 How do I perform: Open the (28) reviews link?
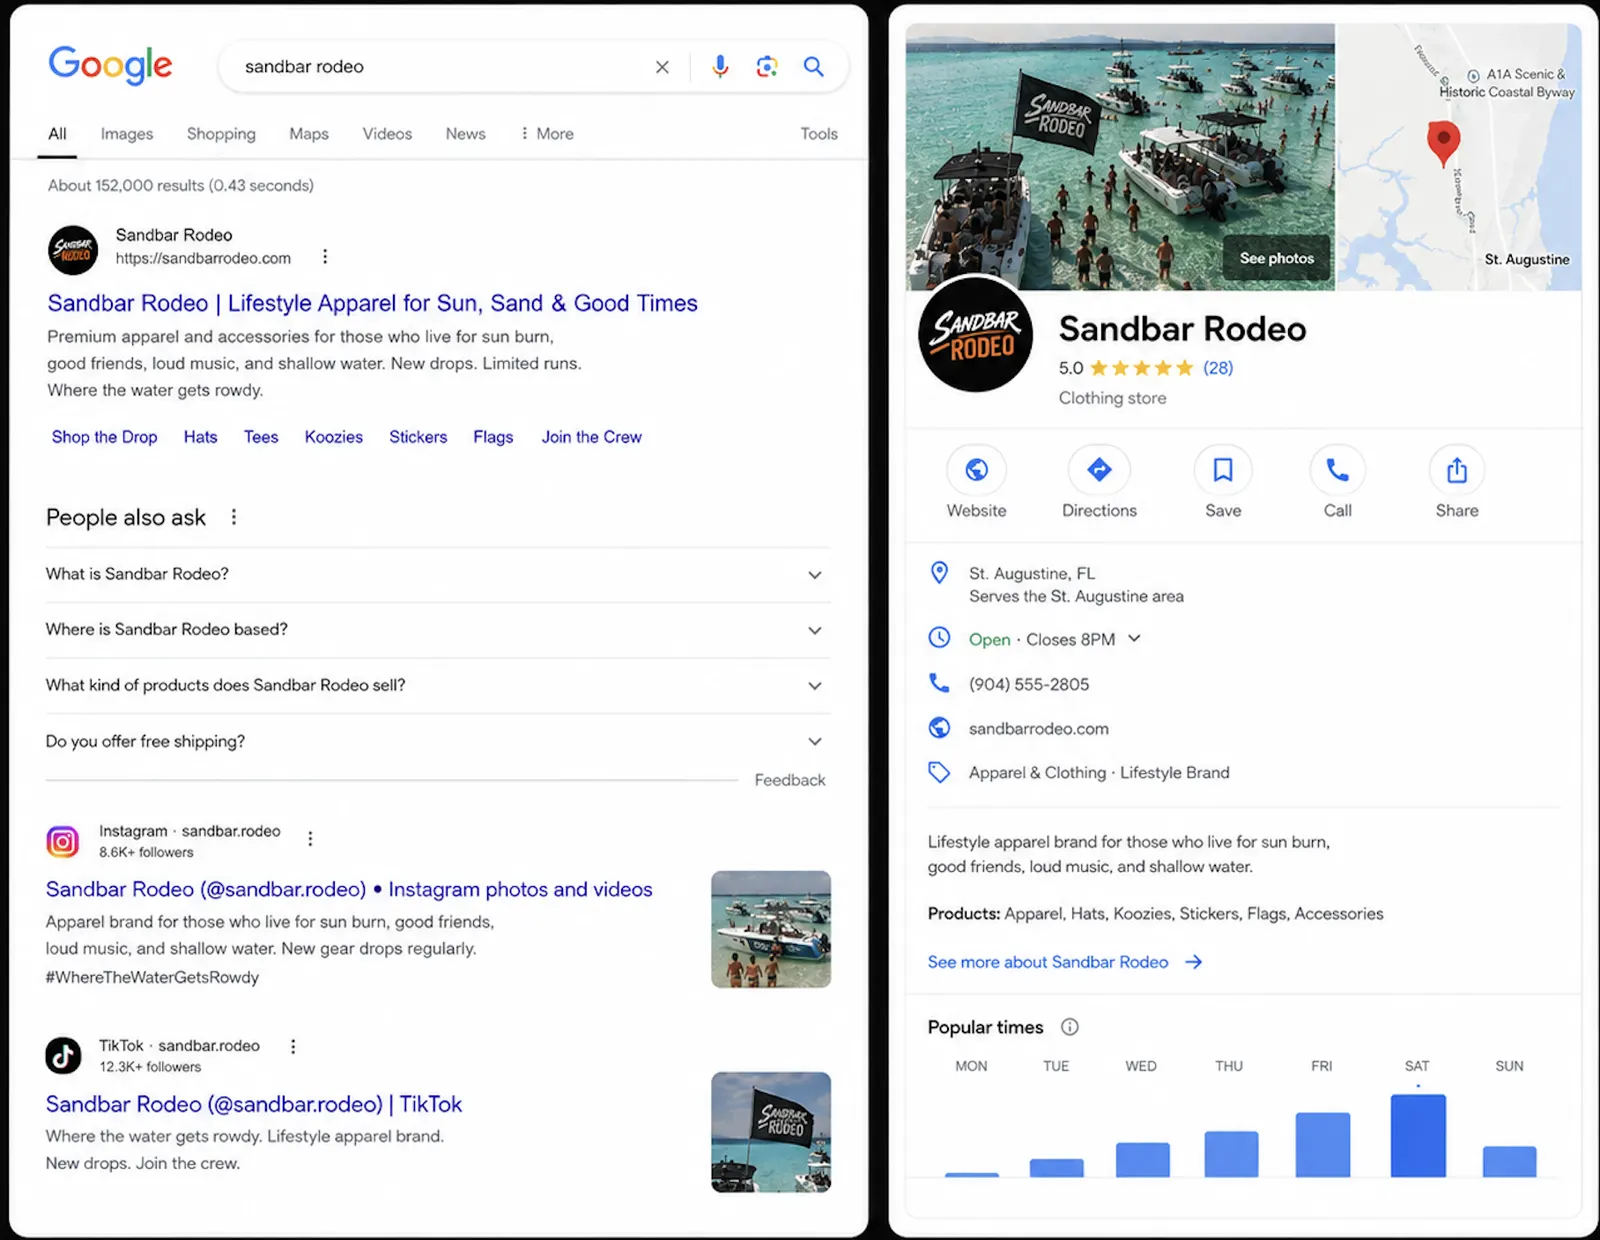pos(1218,368)
